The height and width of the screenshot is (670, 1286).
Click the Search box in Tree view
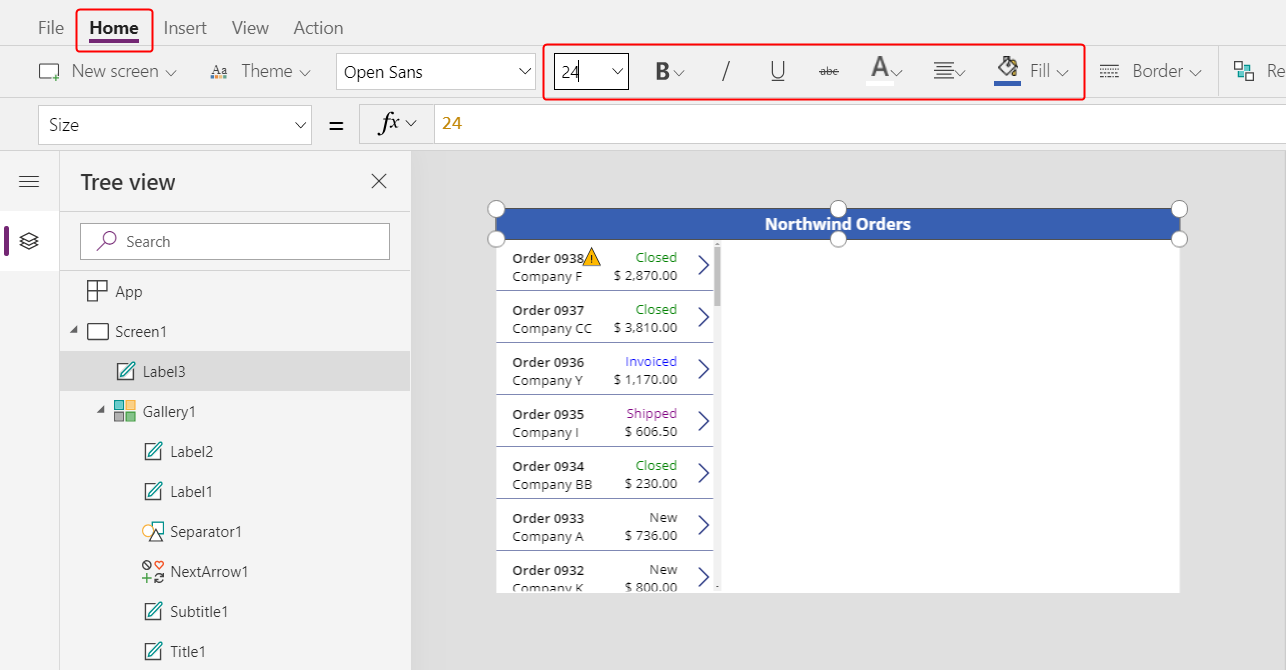pyautogui.click(x=234, y=241)
